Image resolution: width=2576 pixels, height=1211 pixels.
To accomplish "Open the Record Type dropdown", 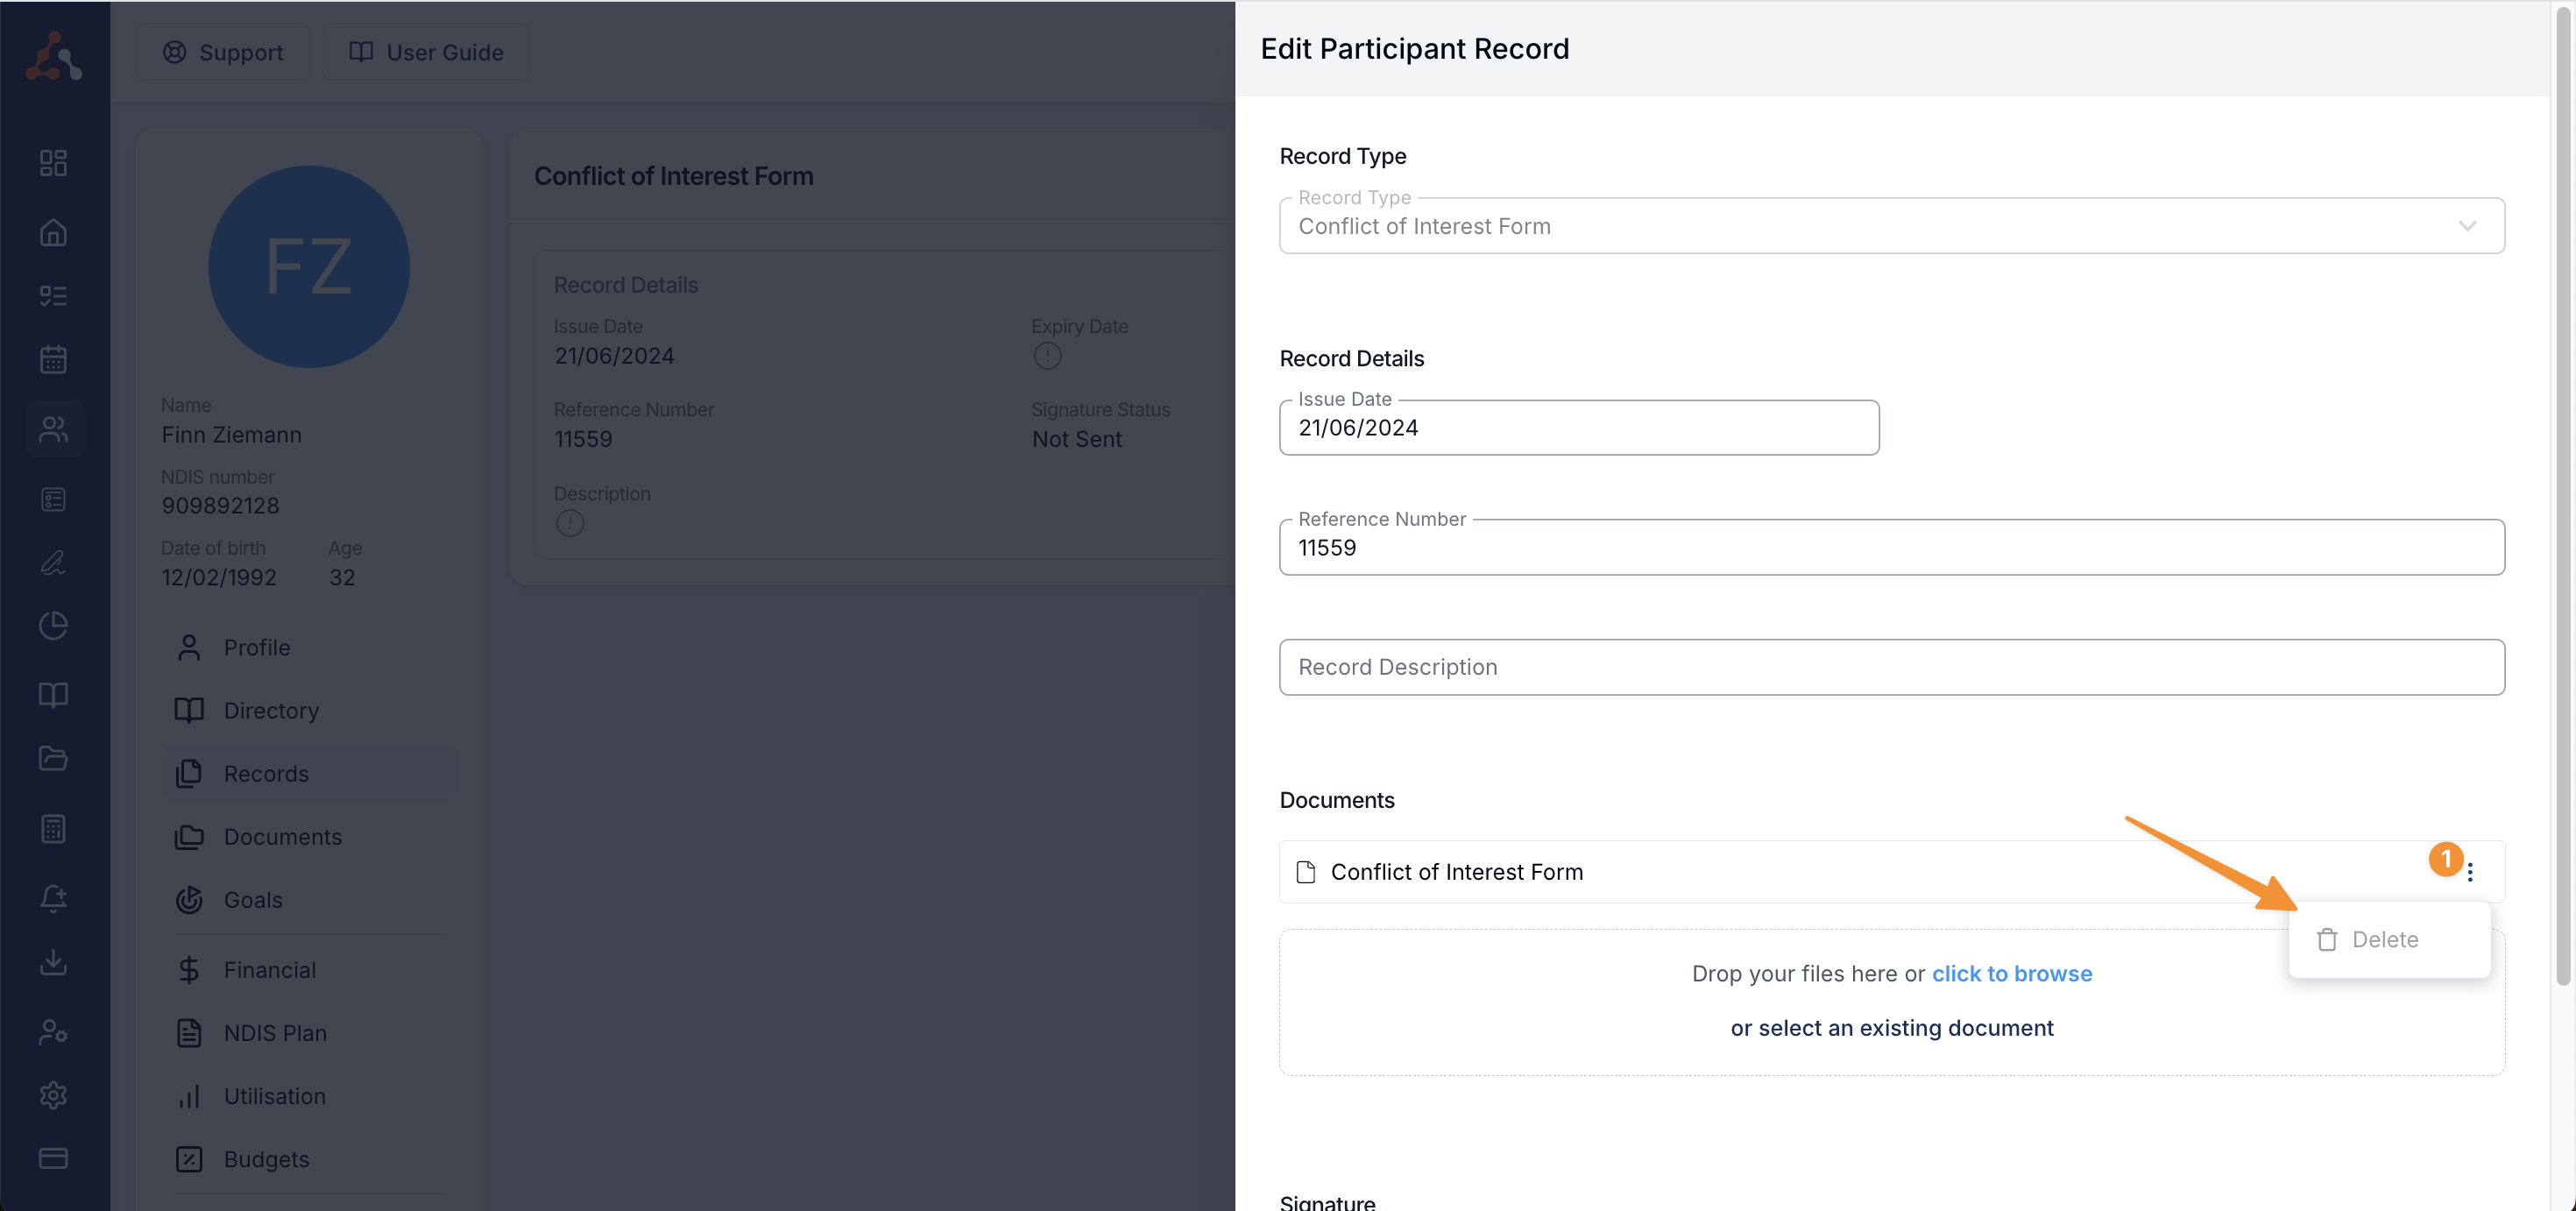I will [1890, 226].
